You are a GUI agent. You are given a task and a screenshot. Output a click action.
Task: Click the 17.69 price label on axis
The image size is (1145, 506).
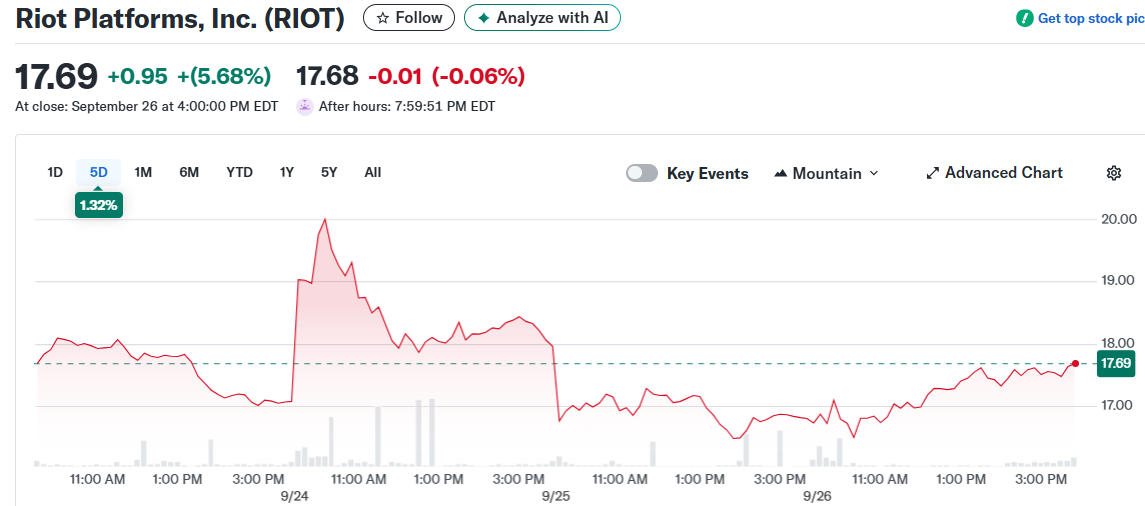point(1115,364)
